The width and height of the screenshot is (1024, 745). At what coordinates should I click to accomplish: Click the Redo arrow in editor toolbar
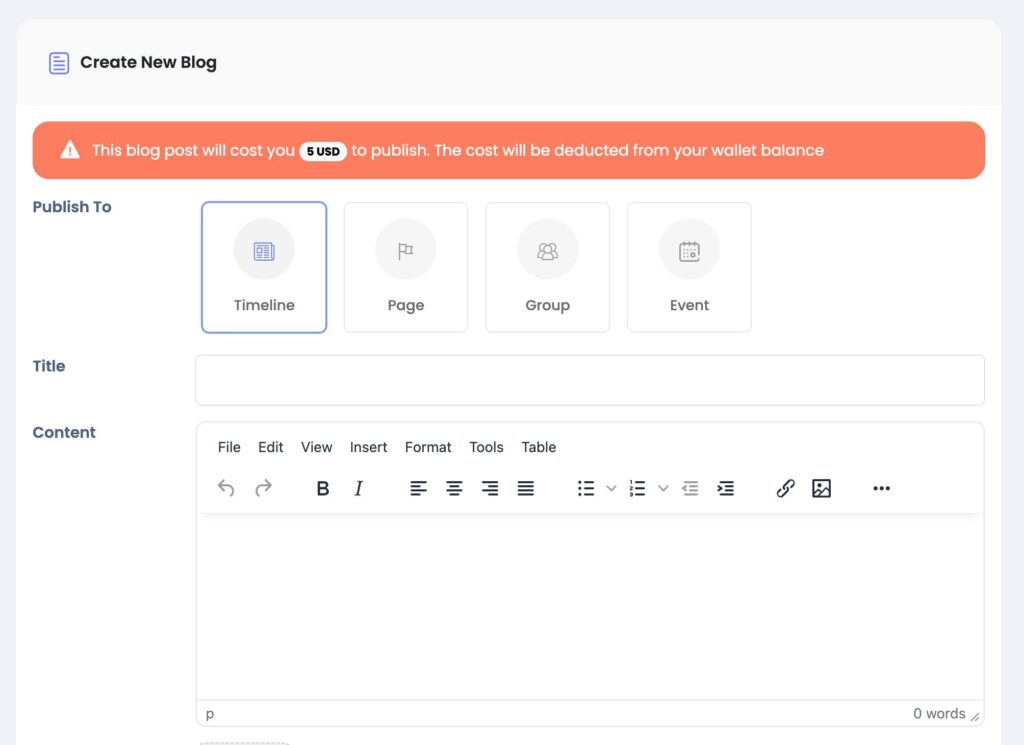point(263,488)
